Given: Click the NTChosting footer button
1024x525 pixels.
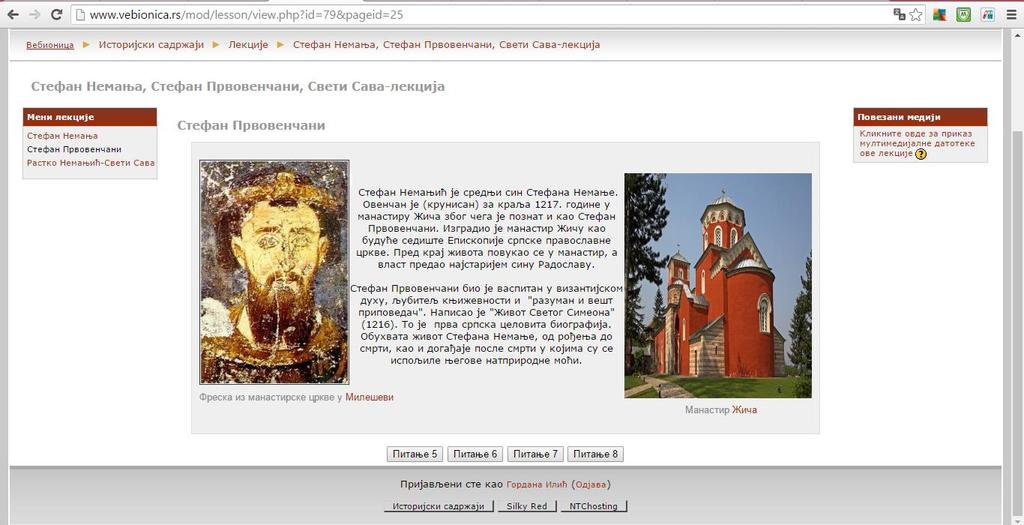Looking at the screenshot, I should [593, 506].
